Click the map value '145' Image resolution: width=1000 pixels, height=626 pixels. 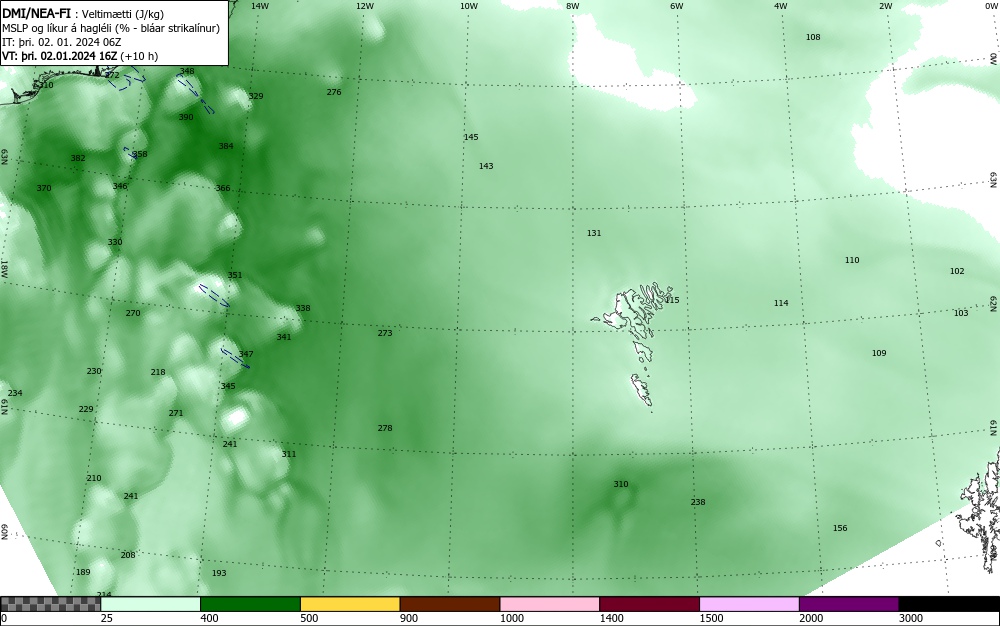tap(471, 136)
